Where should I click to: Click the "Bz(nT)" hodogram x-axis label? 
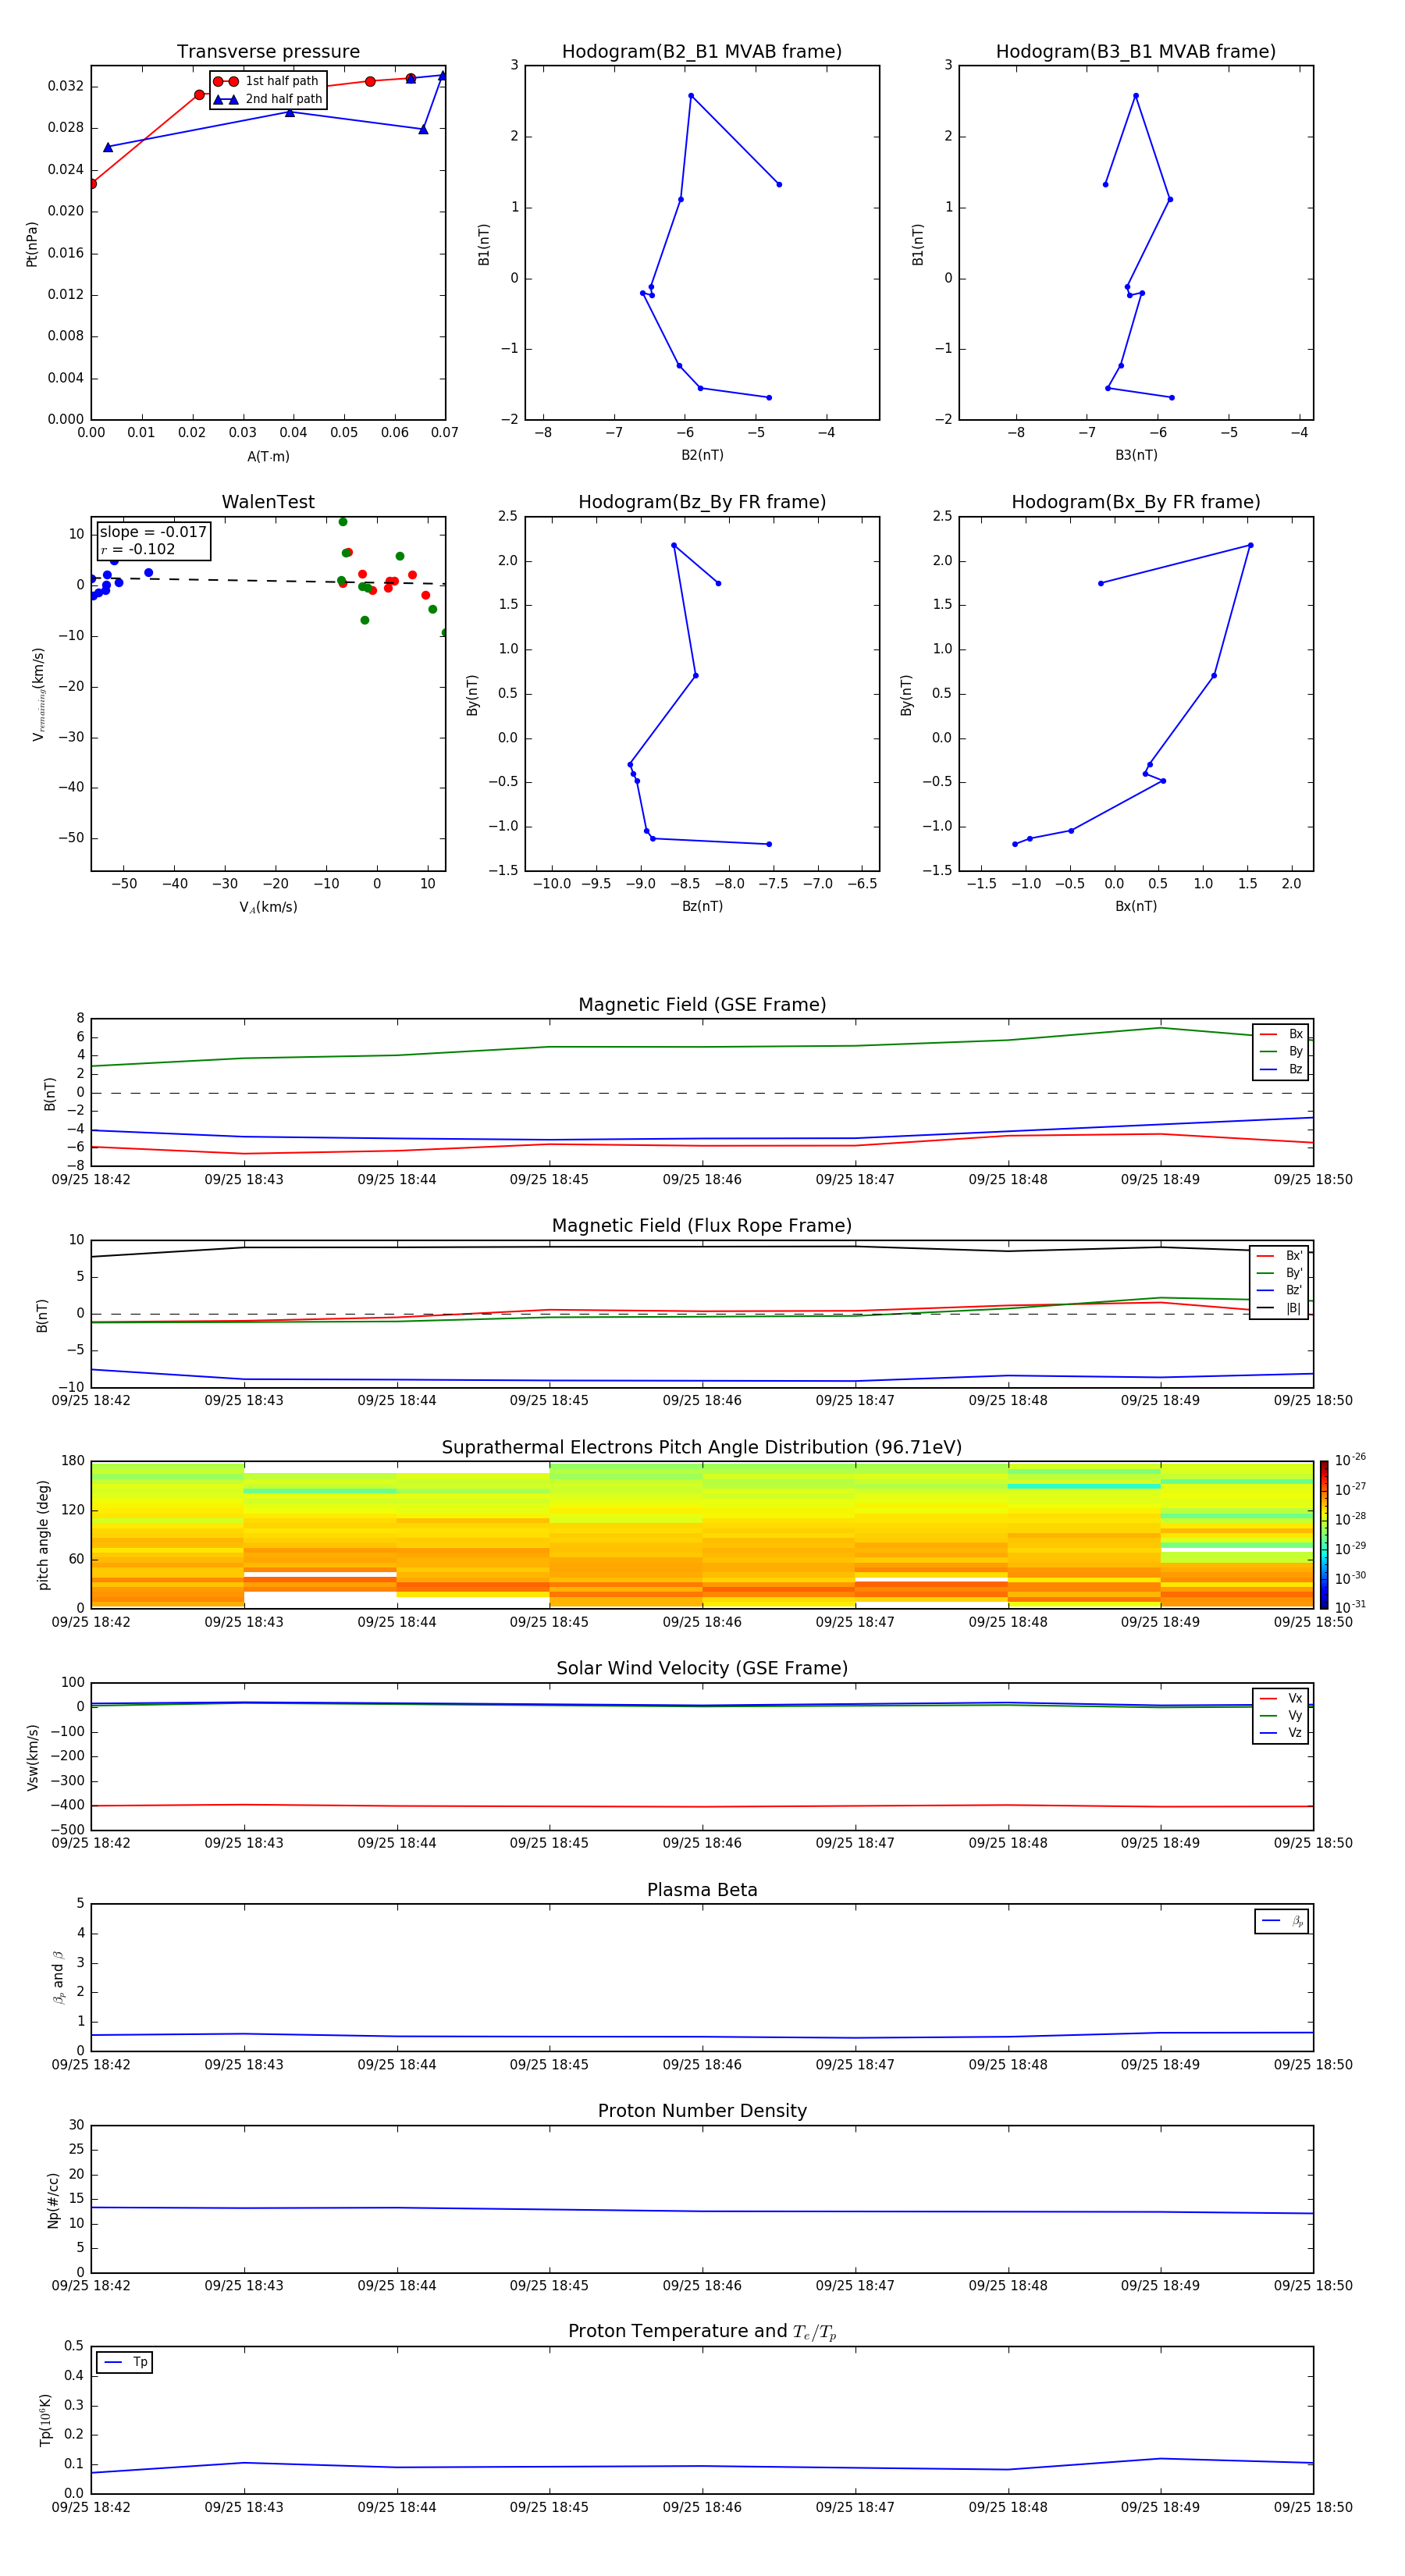[x=702, y=906]
